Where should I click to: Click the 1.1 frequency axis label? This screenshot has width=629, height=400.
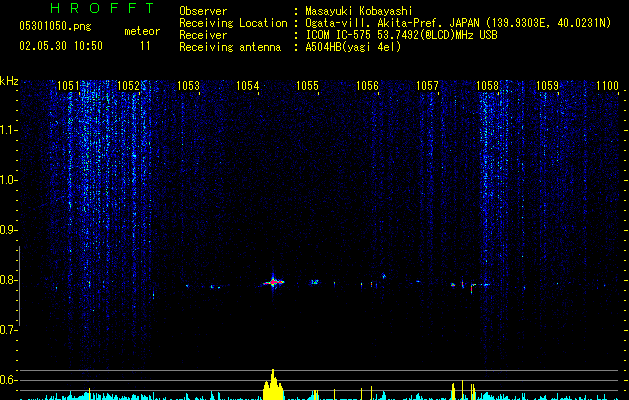point(8,130)
